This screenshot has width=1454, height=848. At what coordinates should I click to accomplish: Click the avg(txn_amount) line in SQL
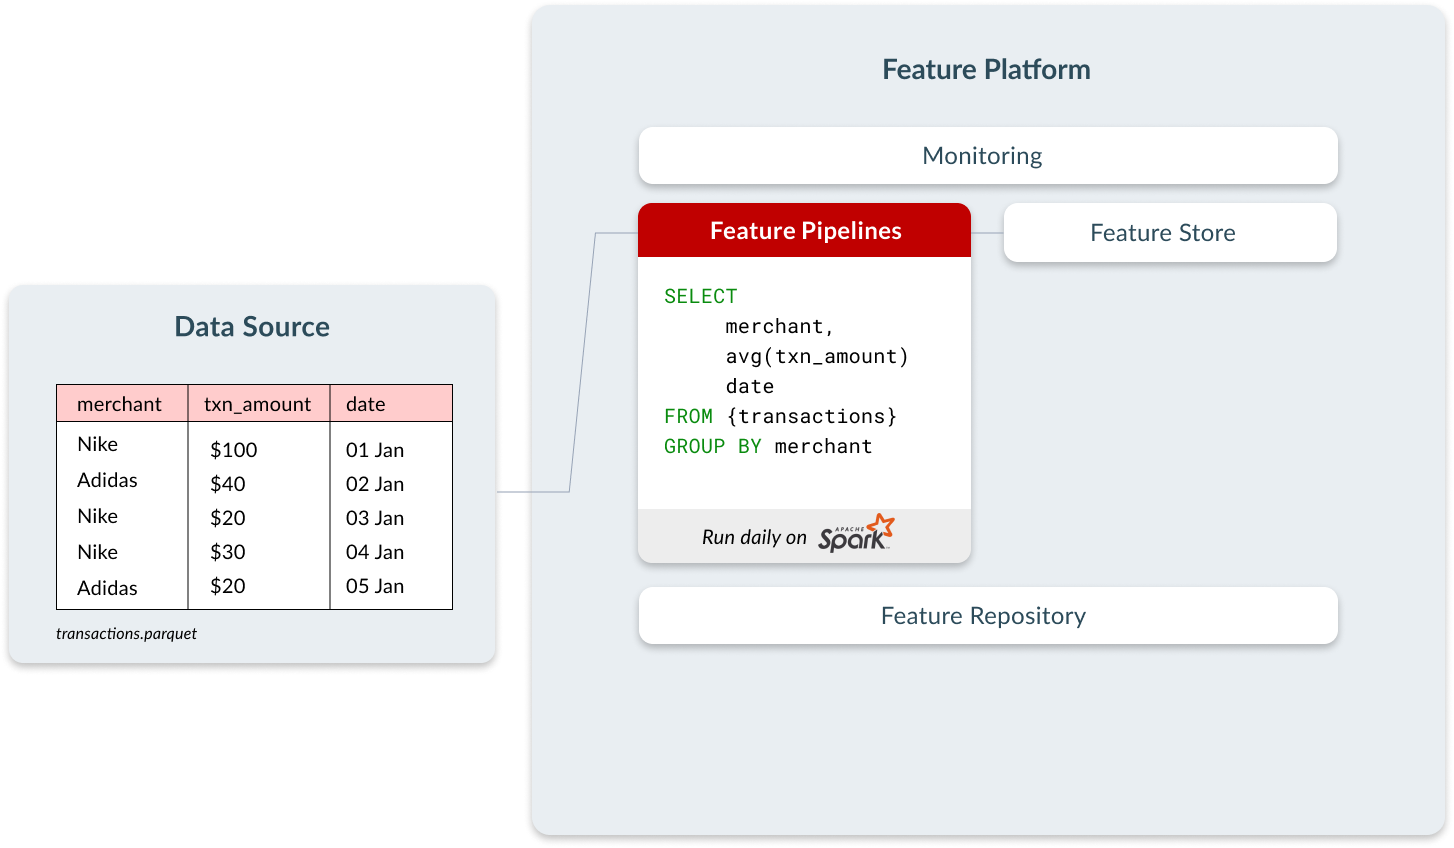[x=817, y=356]
